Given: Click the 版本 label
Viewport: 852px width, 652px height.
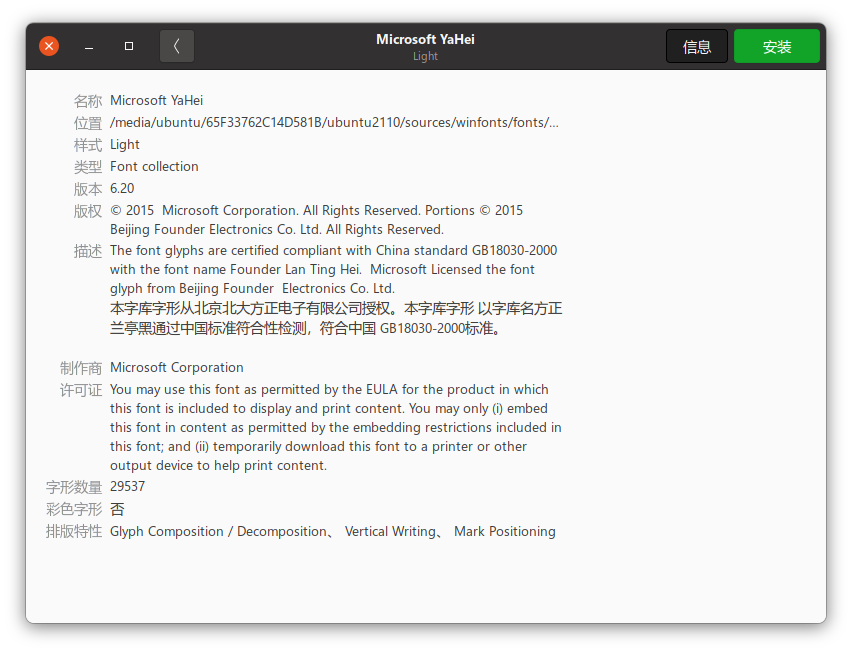Looking at the screenshot, I should 87,189.
